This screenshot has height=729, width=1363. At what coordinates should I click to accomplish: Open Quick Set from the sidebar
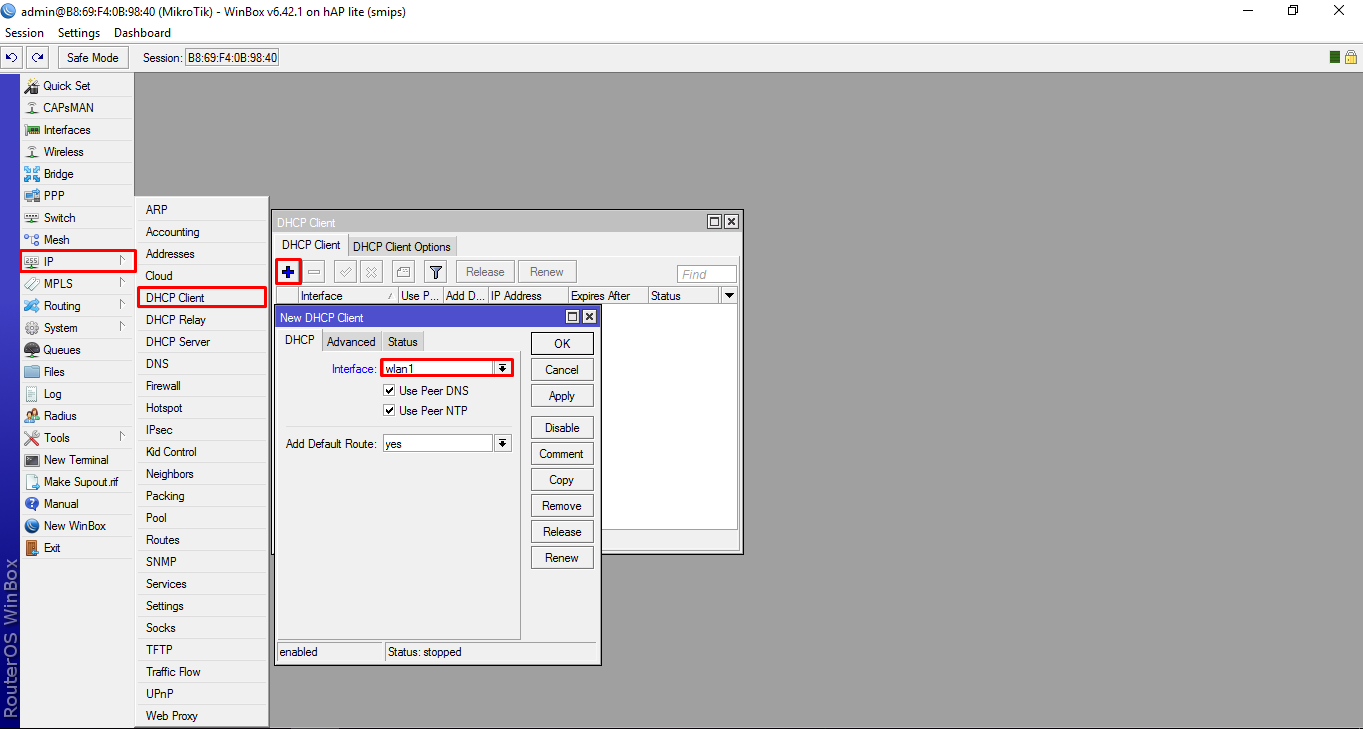coord(77,86)
